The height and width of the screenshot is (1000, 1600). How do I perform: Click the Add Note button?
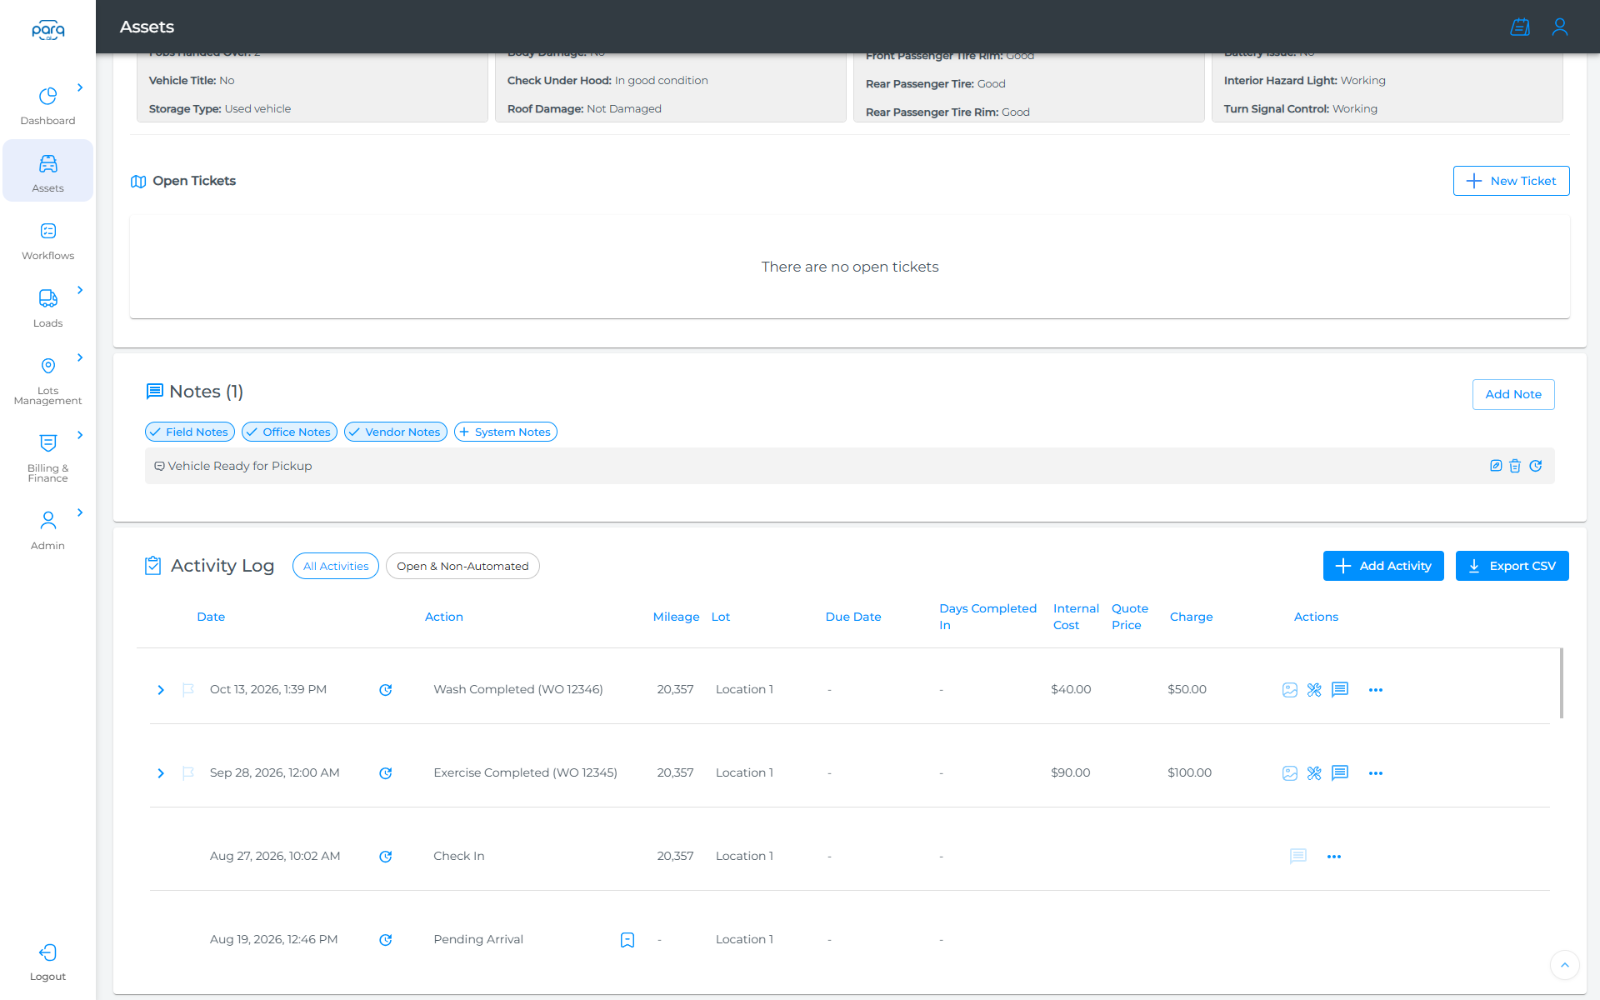click(1513, 394)
